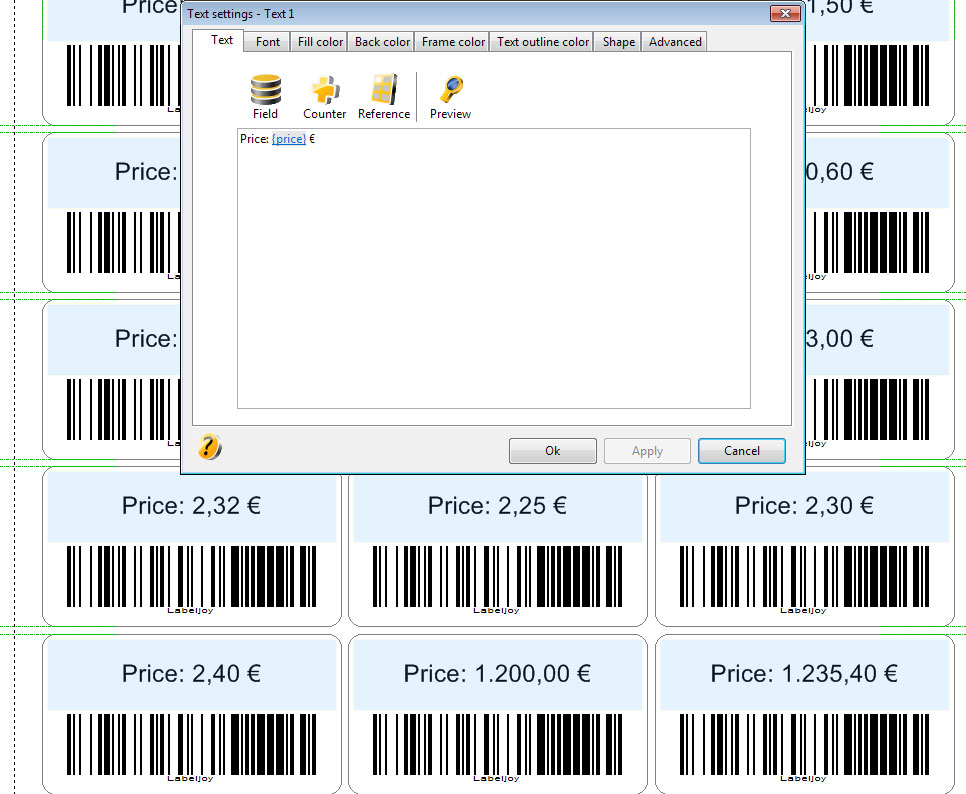Select the 'Price: 2,30 €' label text
This screenshot has height=794, width=966.
click(x=804, y=506)
